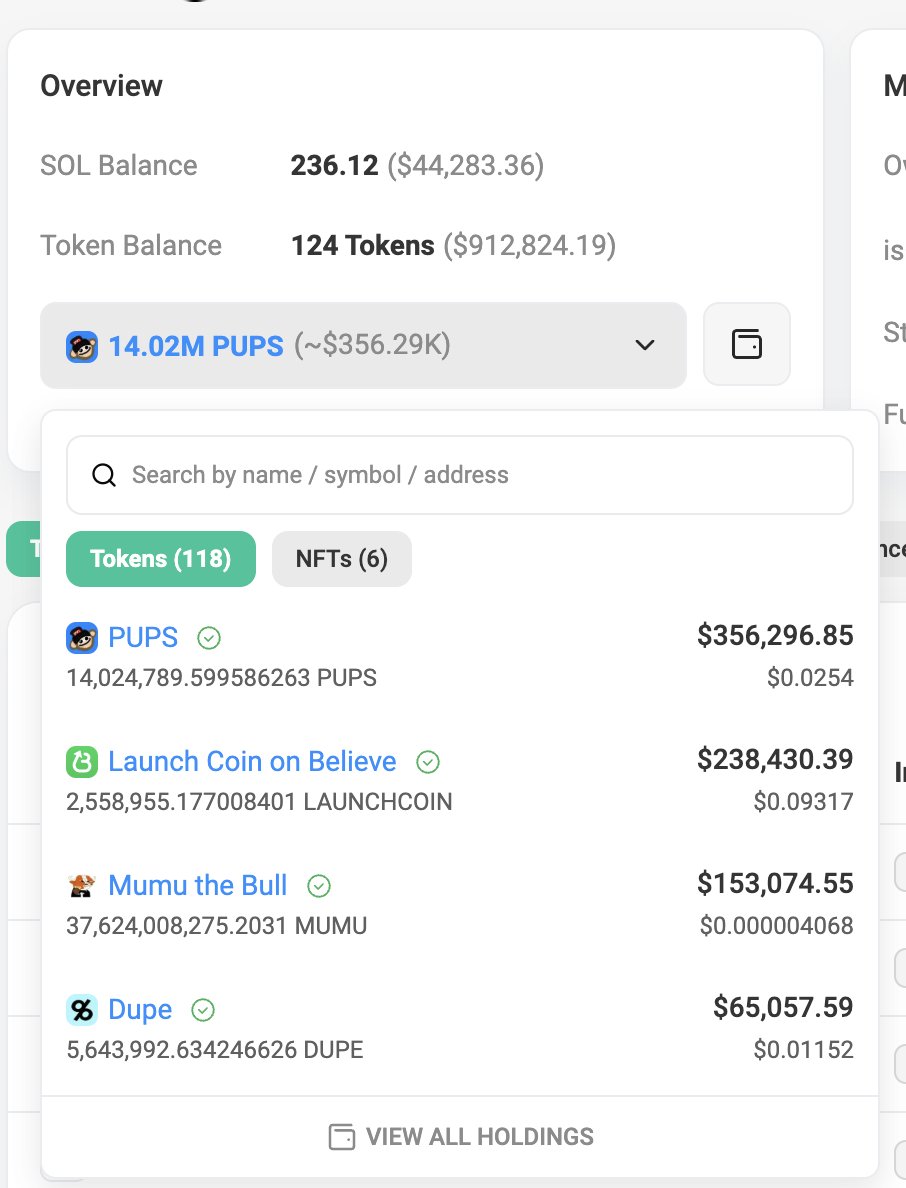Click the wallet icon beside VIEW ALL HOLDINGS
The width and height of the screenshot is (906, 1188).
tap(342, 1136)
